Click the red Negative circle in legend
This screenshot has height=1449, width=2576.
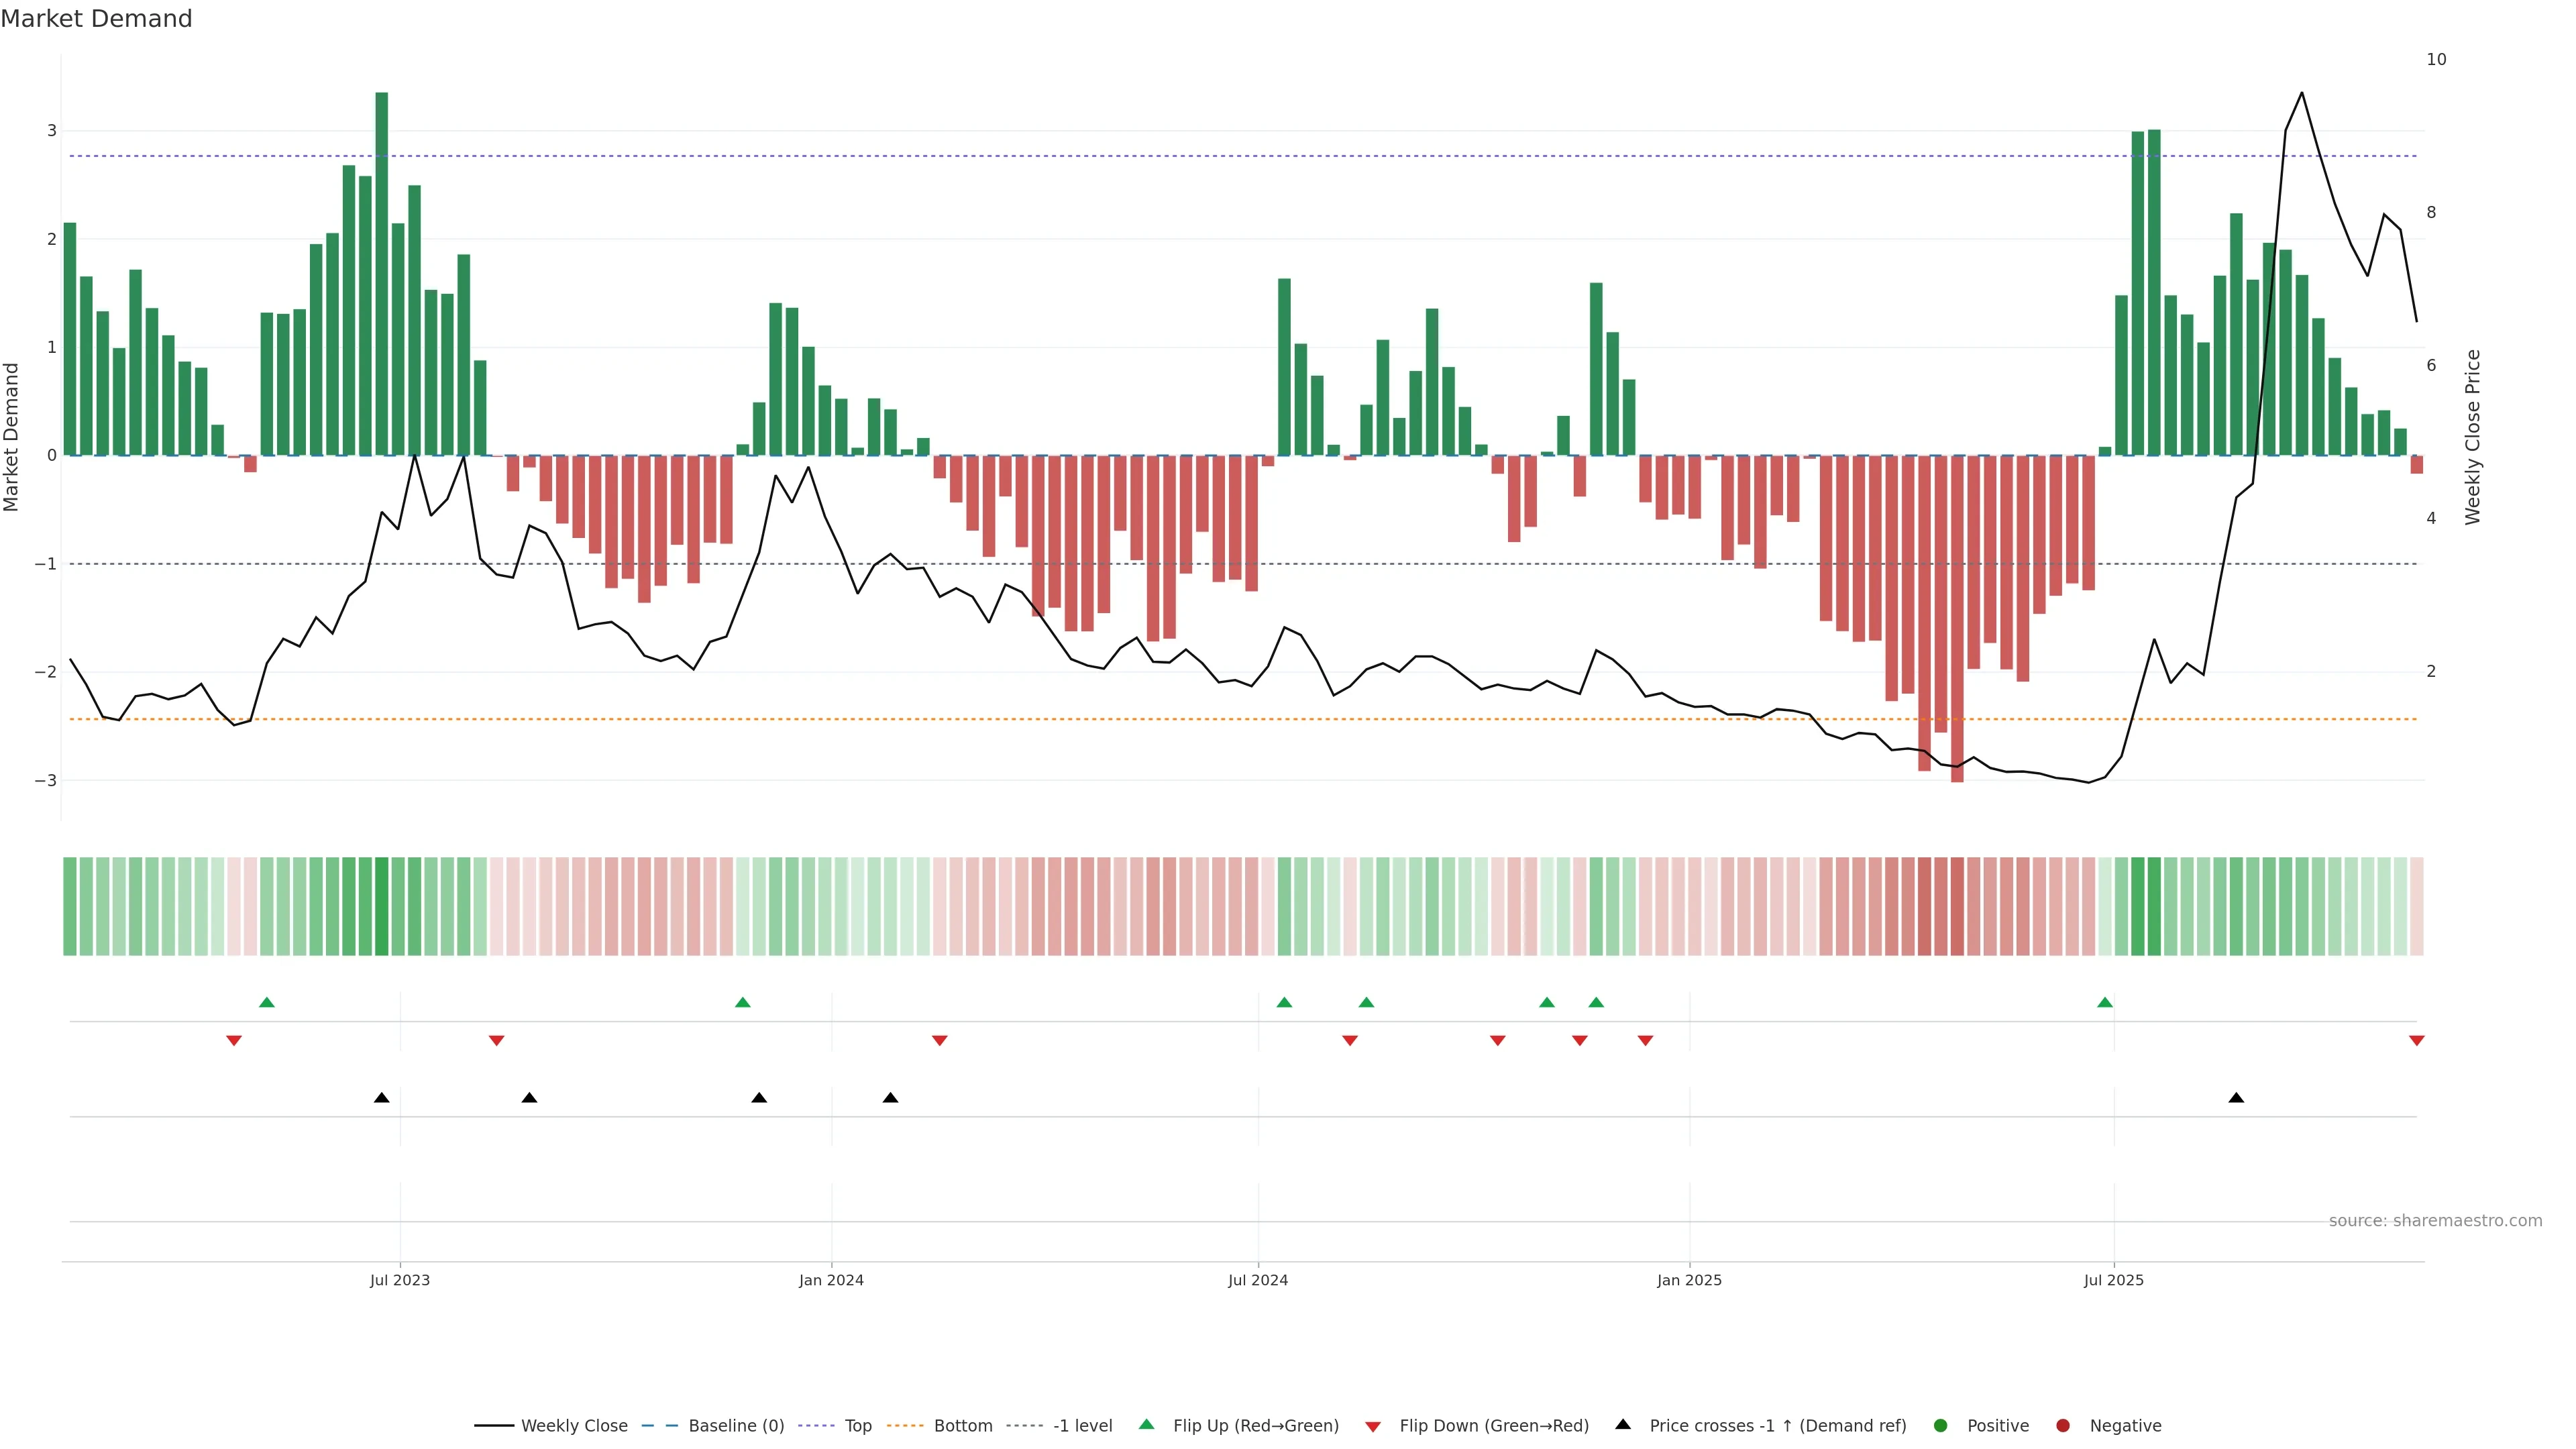[2063, 1425]
